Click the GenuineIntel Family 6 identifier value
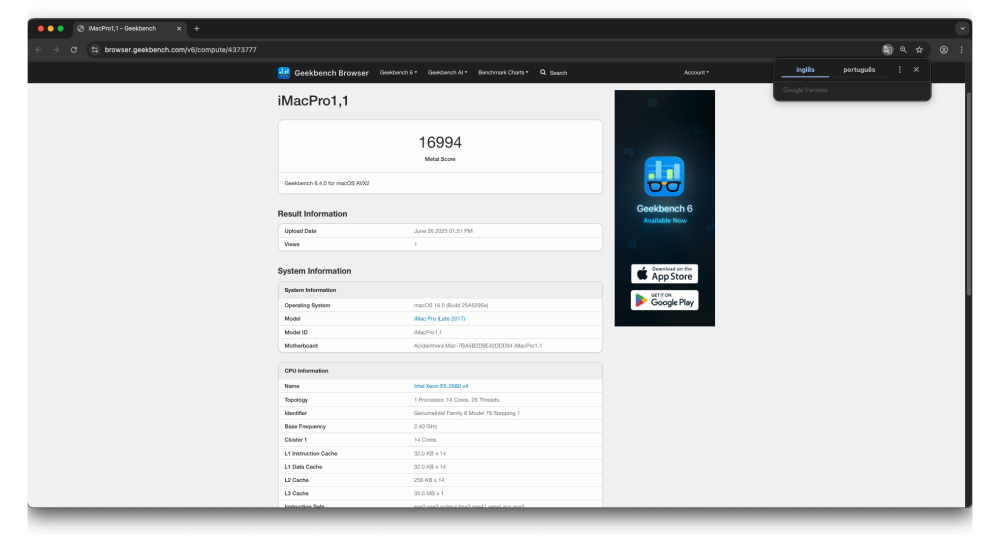This screenshot has height=544, width=1000. tap(467, 413)
